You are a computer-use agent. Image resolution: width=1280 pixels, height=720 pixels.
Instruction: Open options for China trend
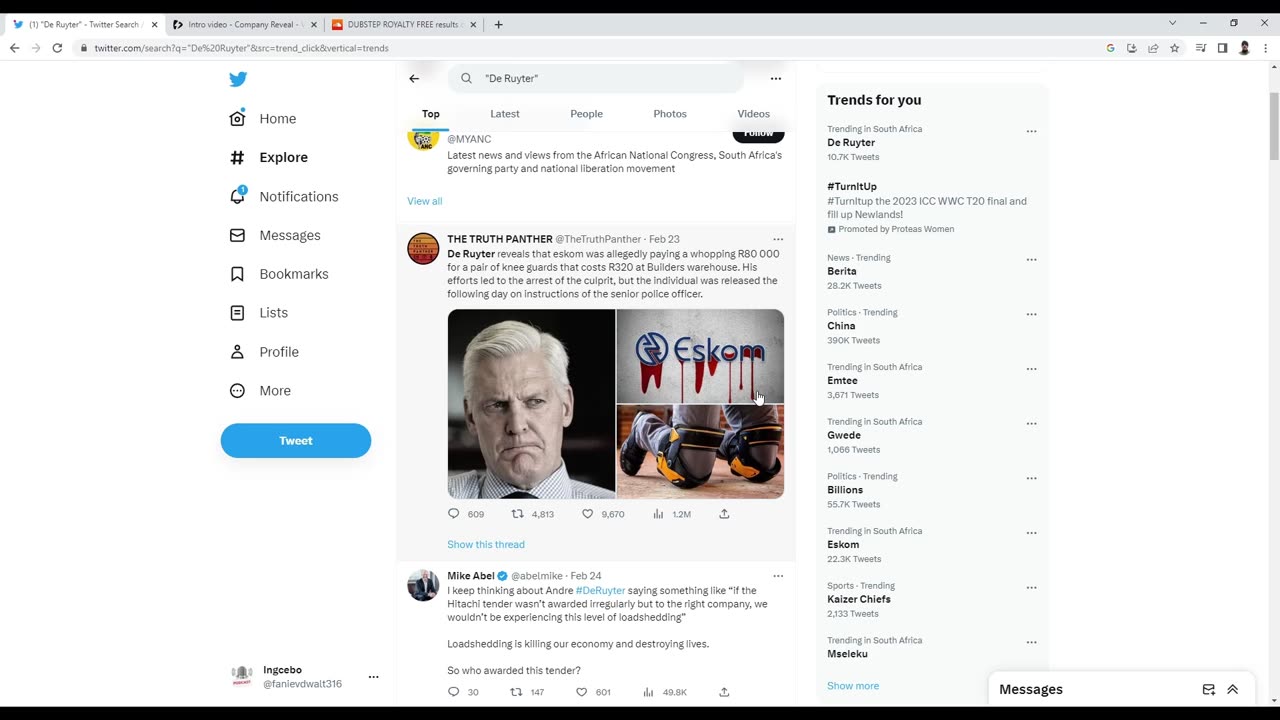[x=1031, y=314]
